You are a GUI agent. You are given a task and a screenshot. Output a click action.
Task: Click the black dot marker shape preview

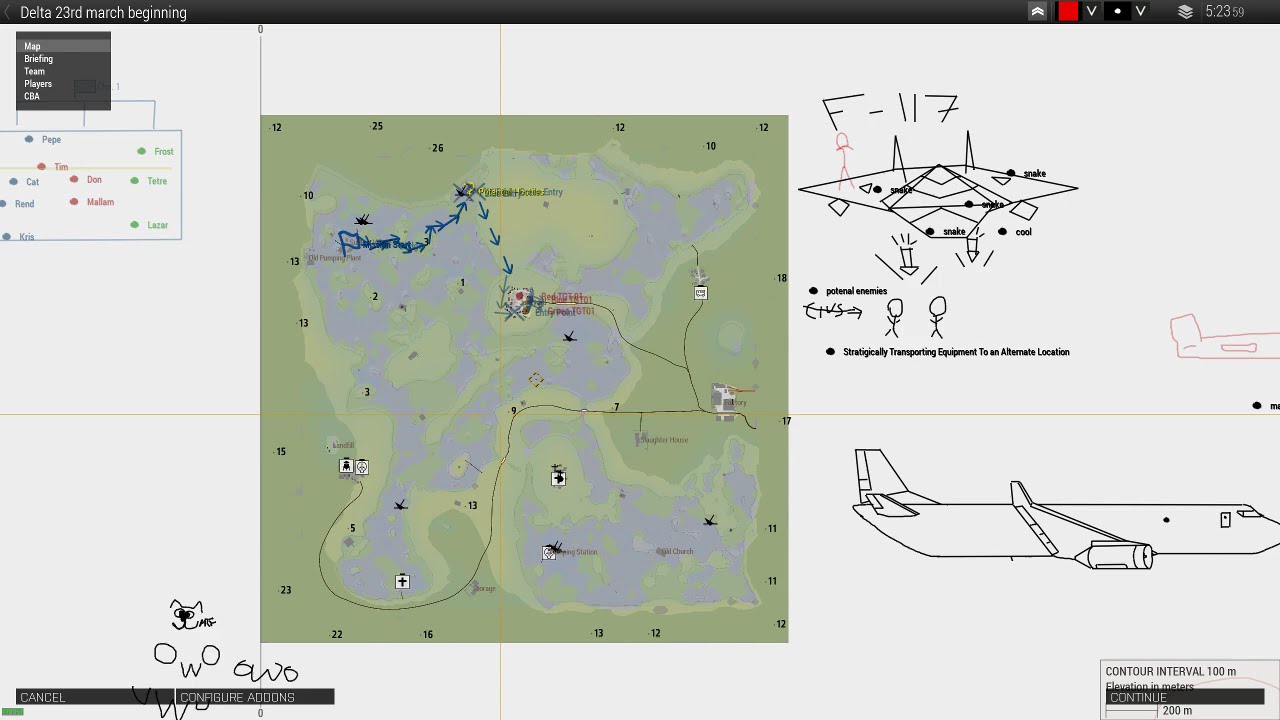[x=1117, y=12]
